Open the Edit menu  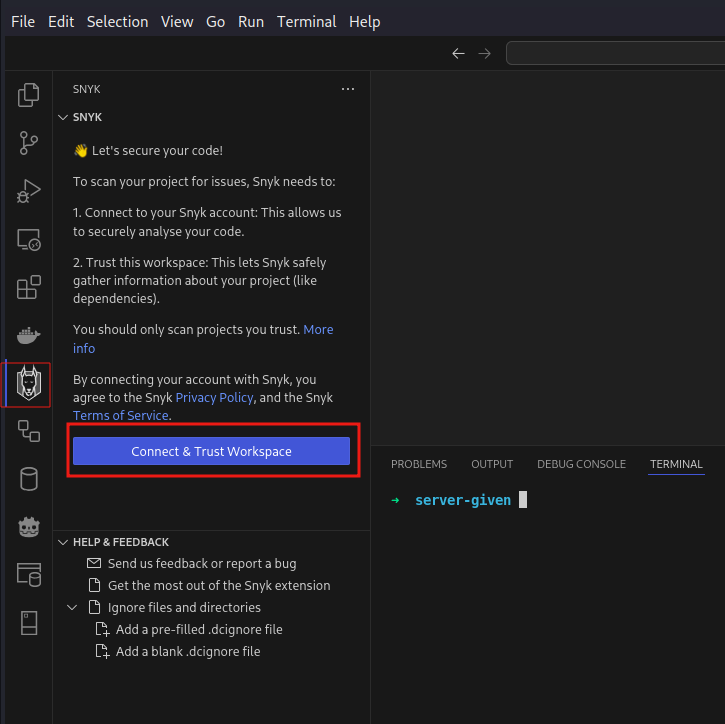[61, 22]
